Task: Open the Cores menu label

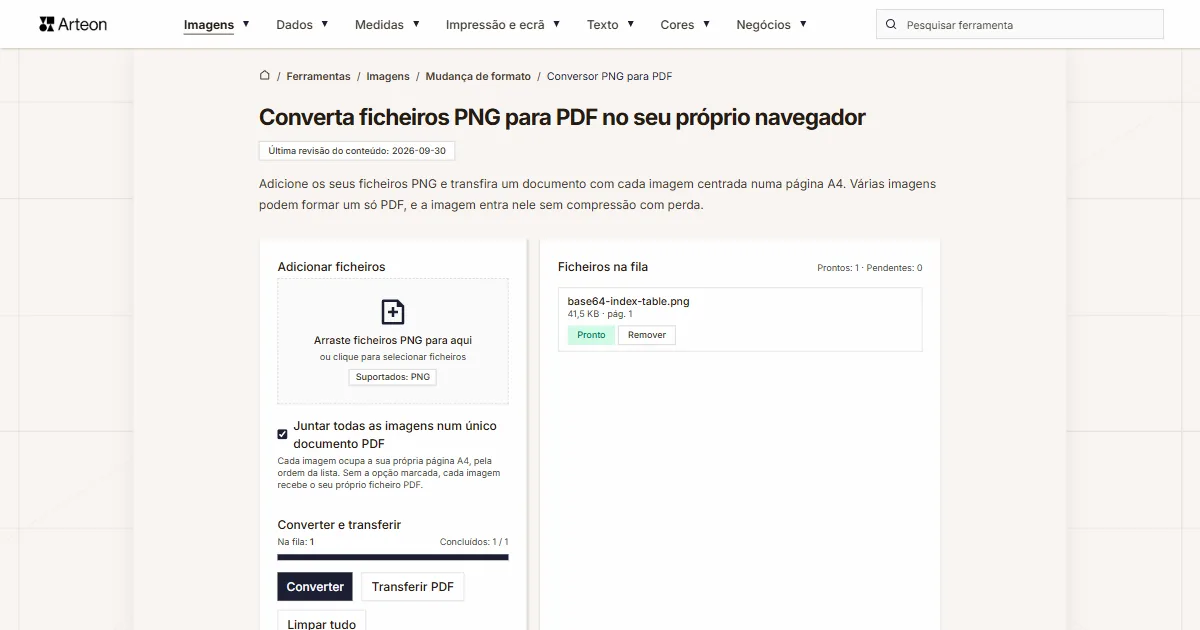Action: [677, 25]
